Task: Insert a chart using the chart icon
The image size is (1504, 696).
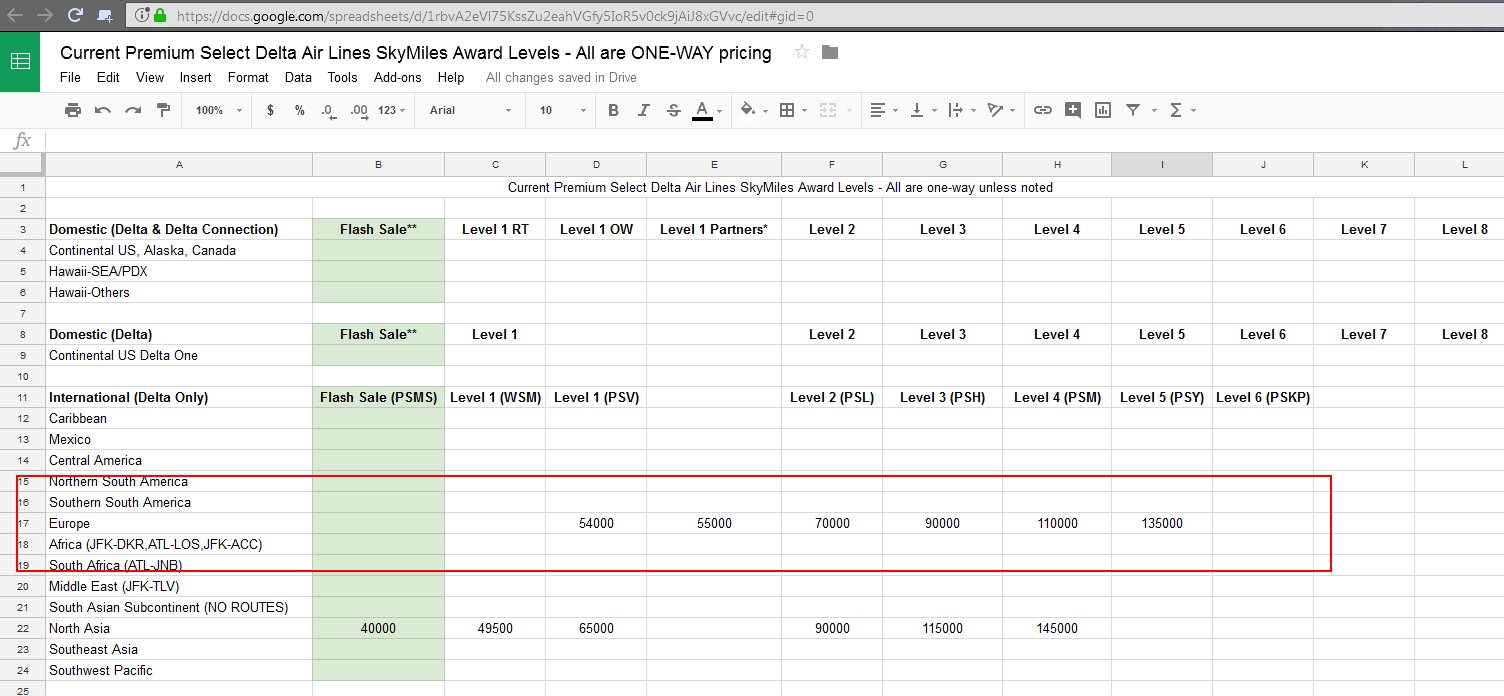Action: 1103,110
